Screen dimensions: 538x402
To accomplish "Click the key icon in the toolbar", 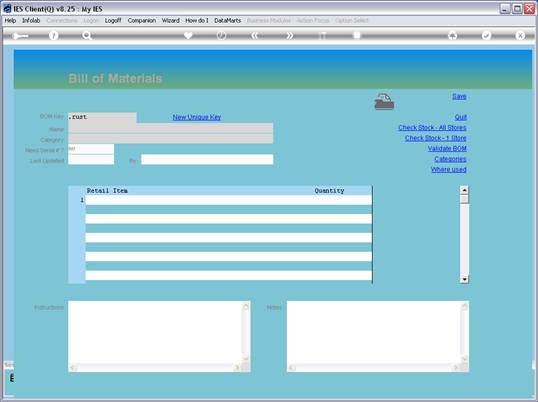I will tap(20, 36).
